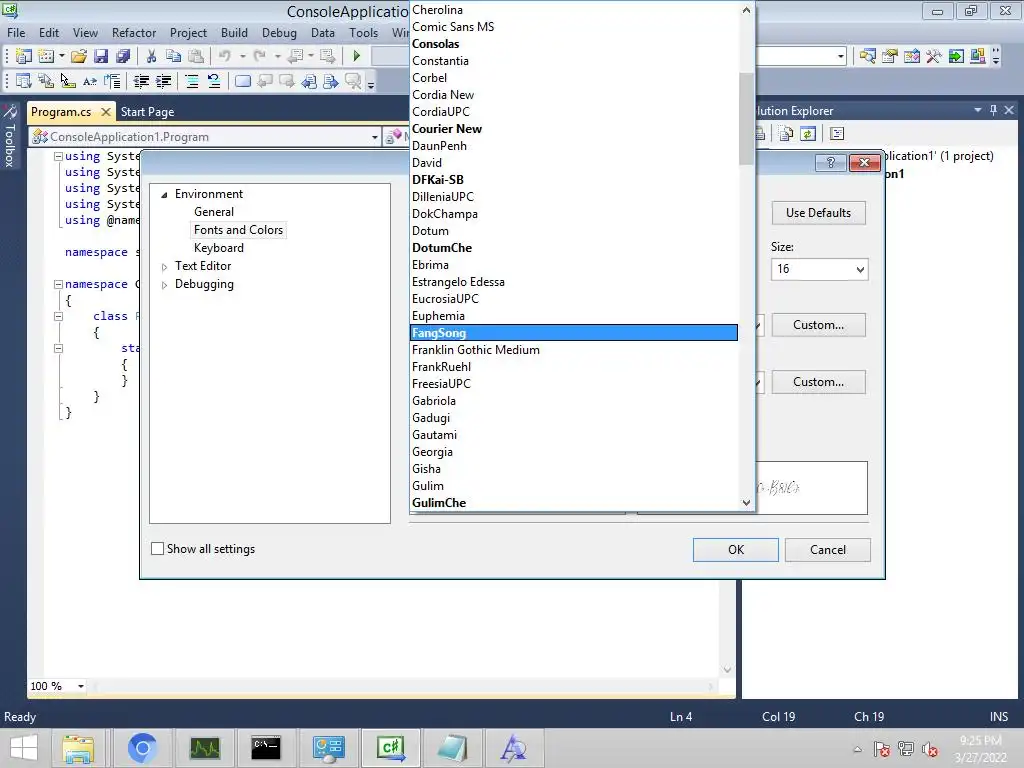This screenshot has height=768, width=1024.
Task: Click the Increase Indent icon
Action: [x=163, y=82]
